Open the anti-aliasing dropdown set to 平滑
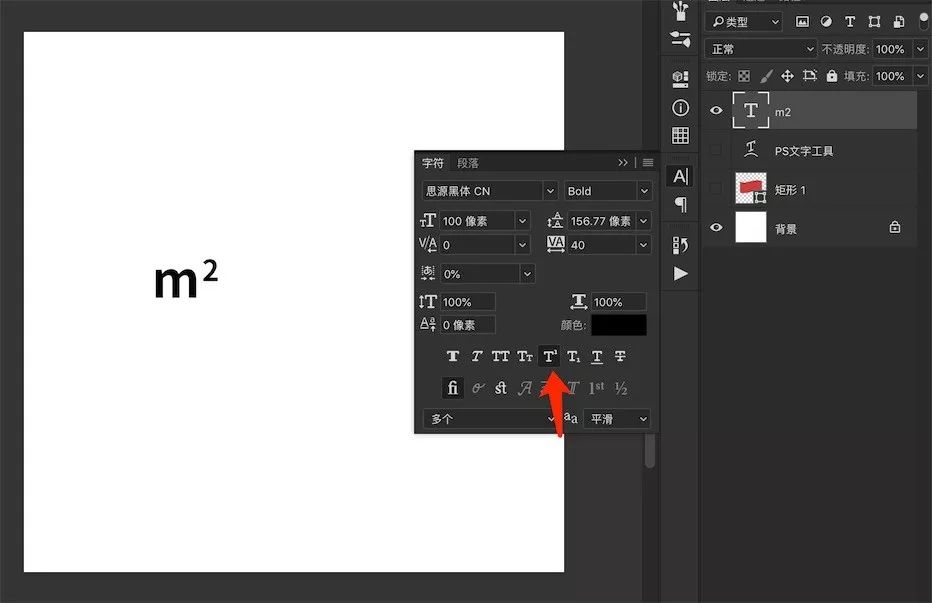The image size is (932, 603). point(616,418)
